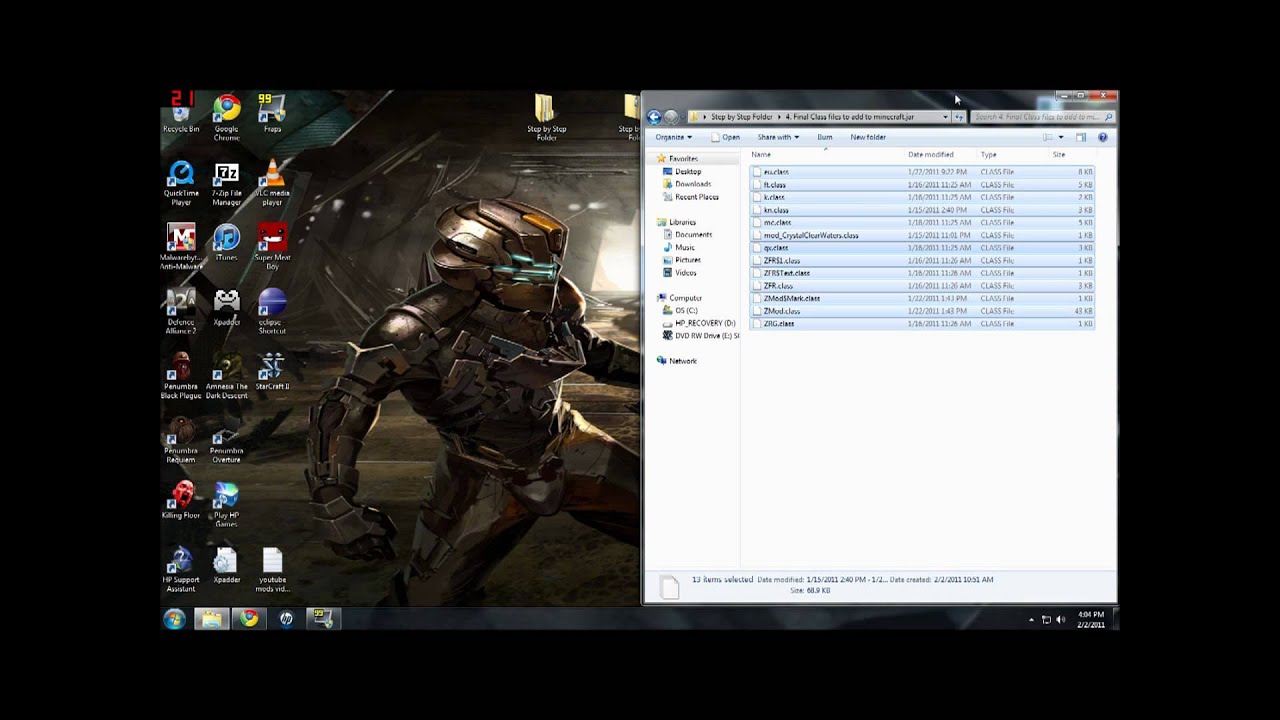Select the Xpadder gamepad desktop icon
This screenshot has height=720, width=1280.
point(227,306)
